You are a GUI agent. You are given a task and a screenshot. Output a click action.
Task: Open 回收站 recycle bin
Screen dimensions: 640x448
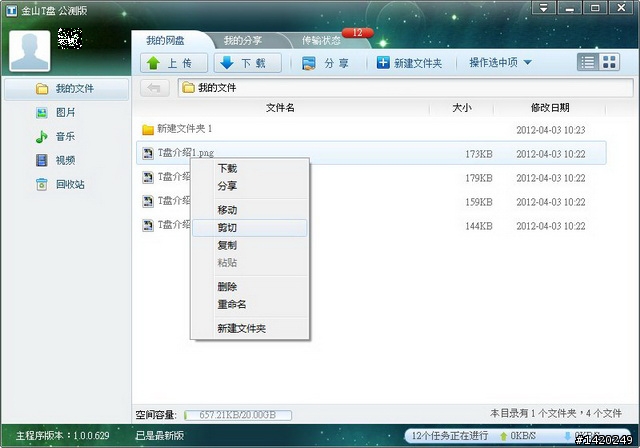(x=70, y=184)
